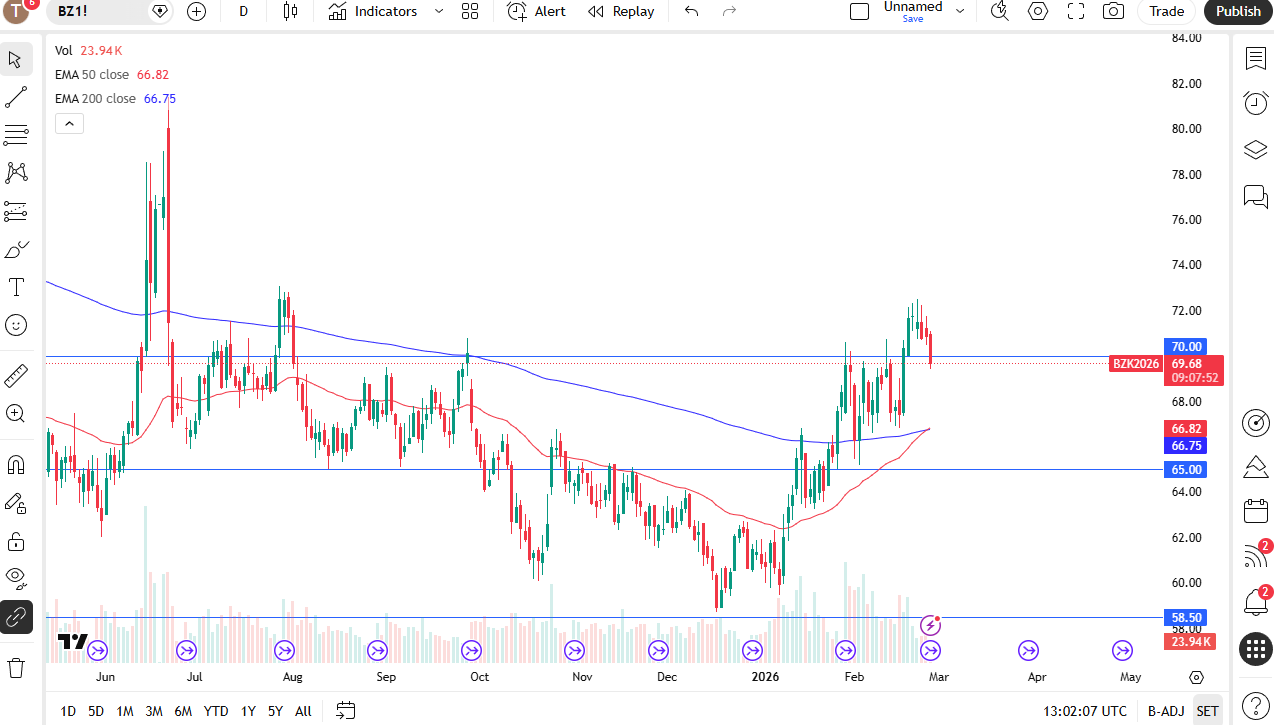Open the chats panel

coord(1255,196)
